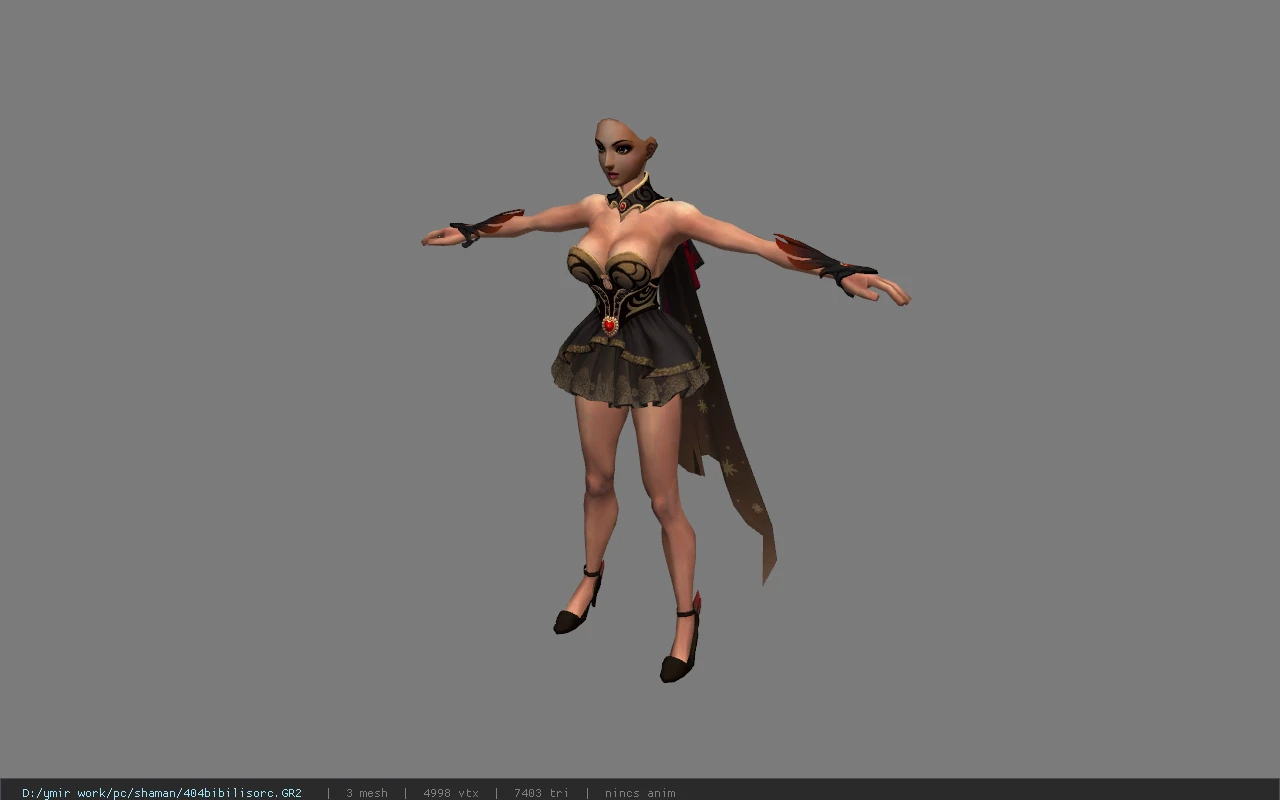Click the file path 404bibilisorc.GR2 in status bar
Image resolution: width=1280 pixels, height=800 pixels.
click(x=162, y=793)
